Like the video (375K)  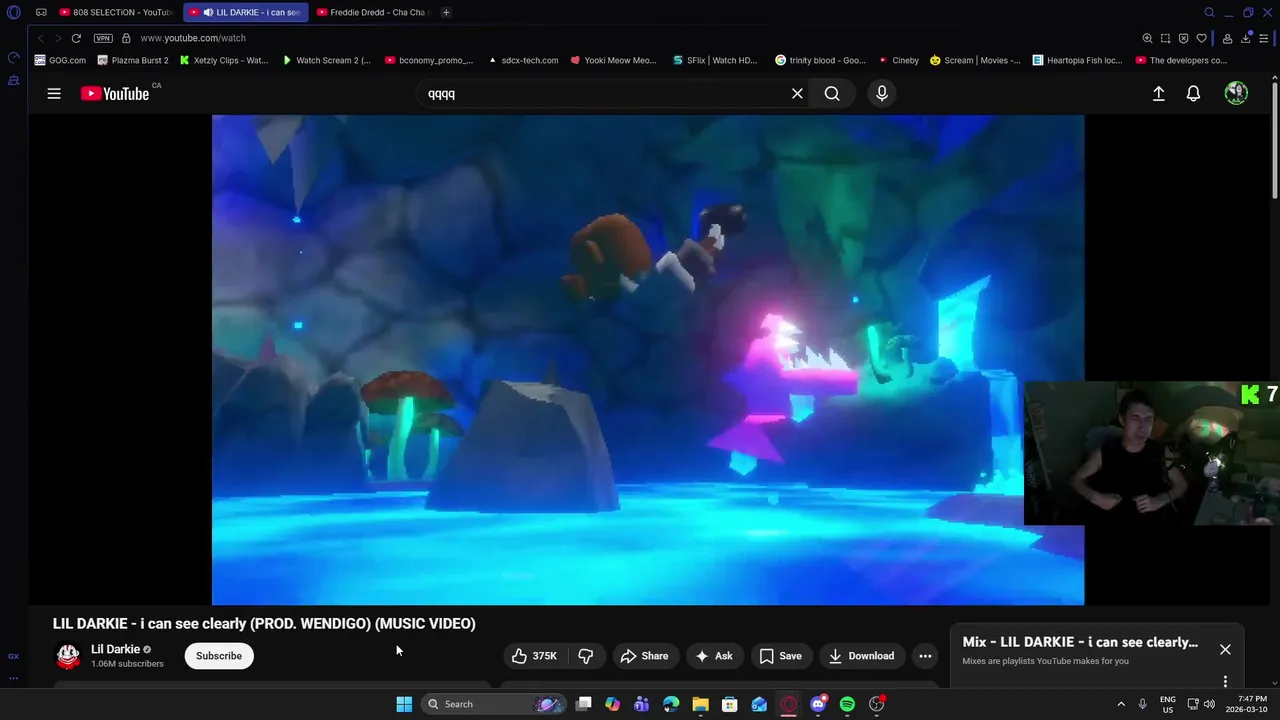(x=534, y=656)
